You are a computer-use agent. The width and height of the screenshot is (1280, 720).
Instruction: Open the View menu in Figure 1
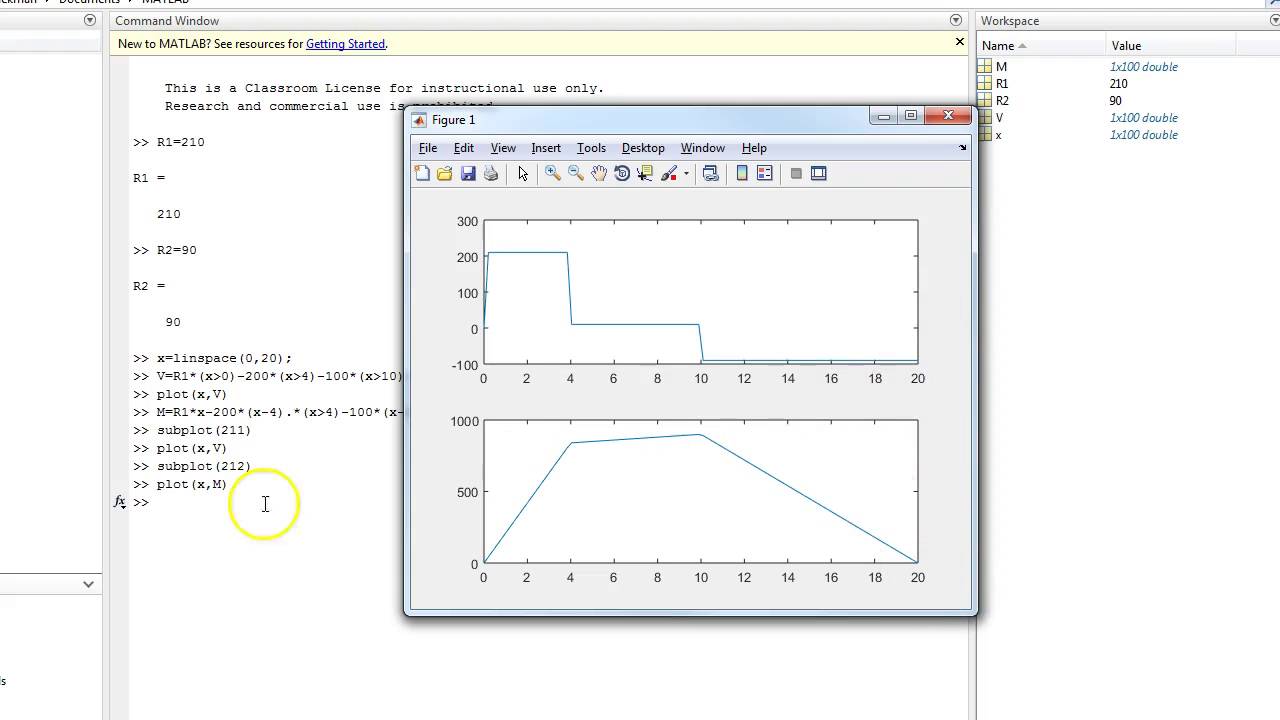pyautogui.click(x=503, y=148)
